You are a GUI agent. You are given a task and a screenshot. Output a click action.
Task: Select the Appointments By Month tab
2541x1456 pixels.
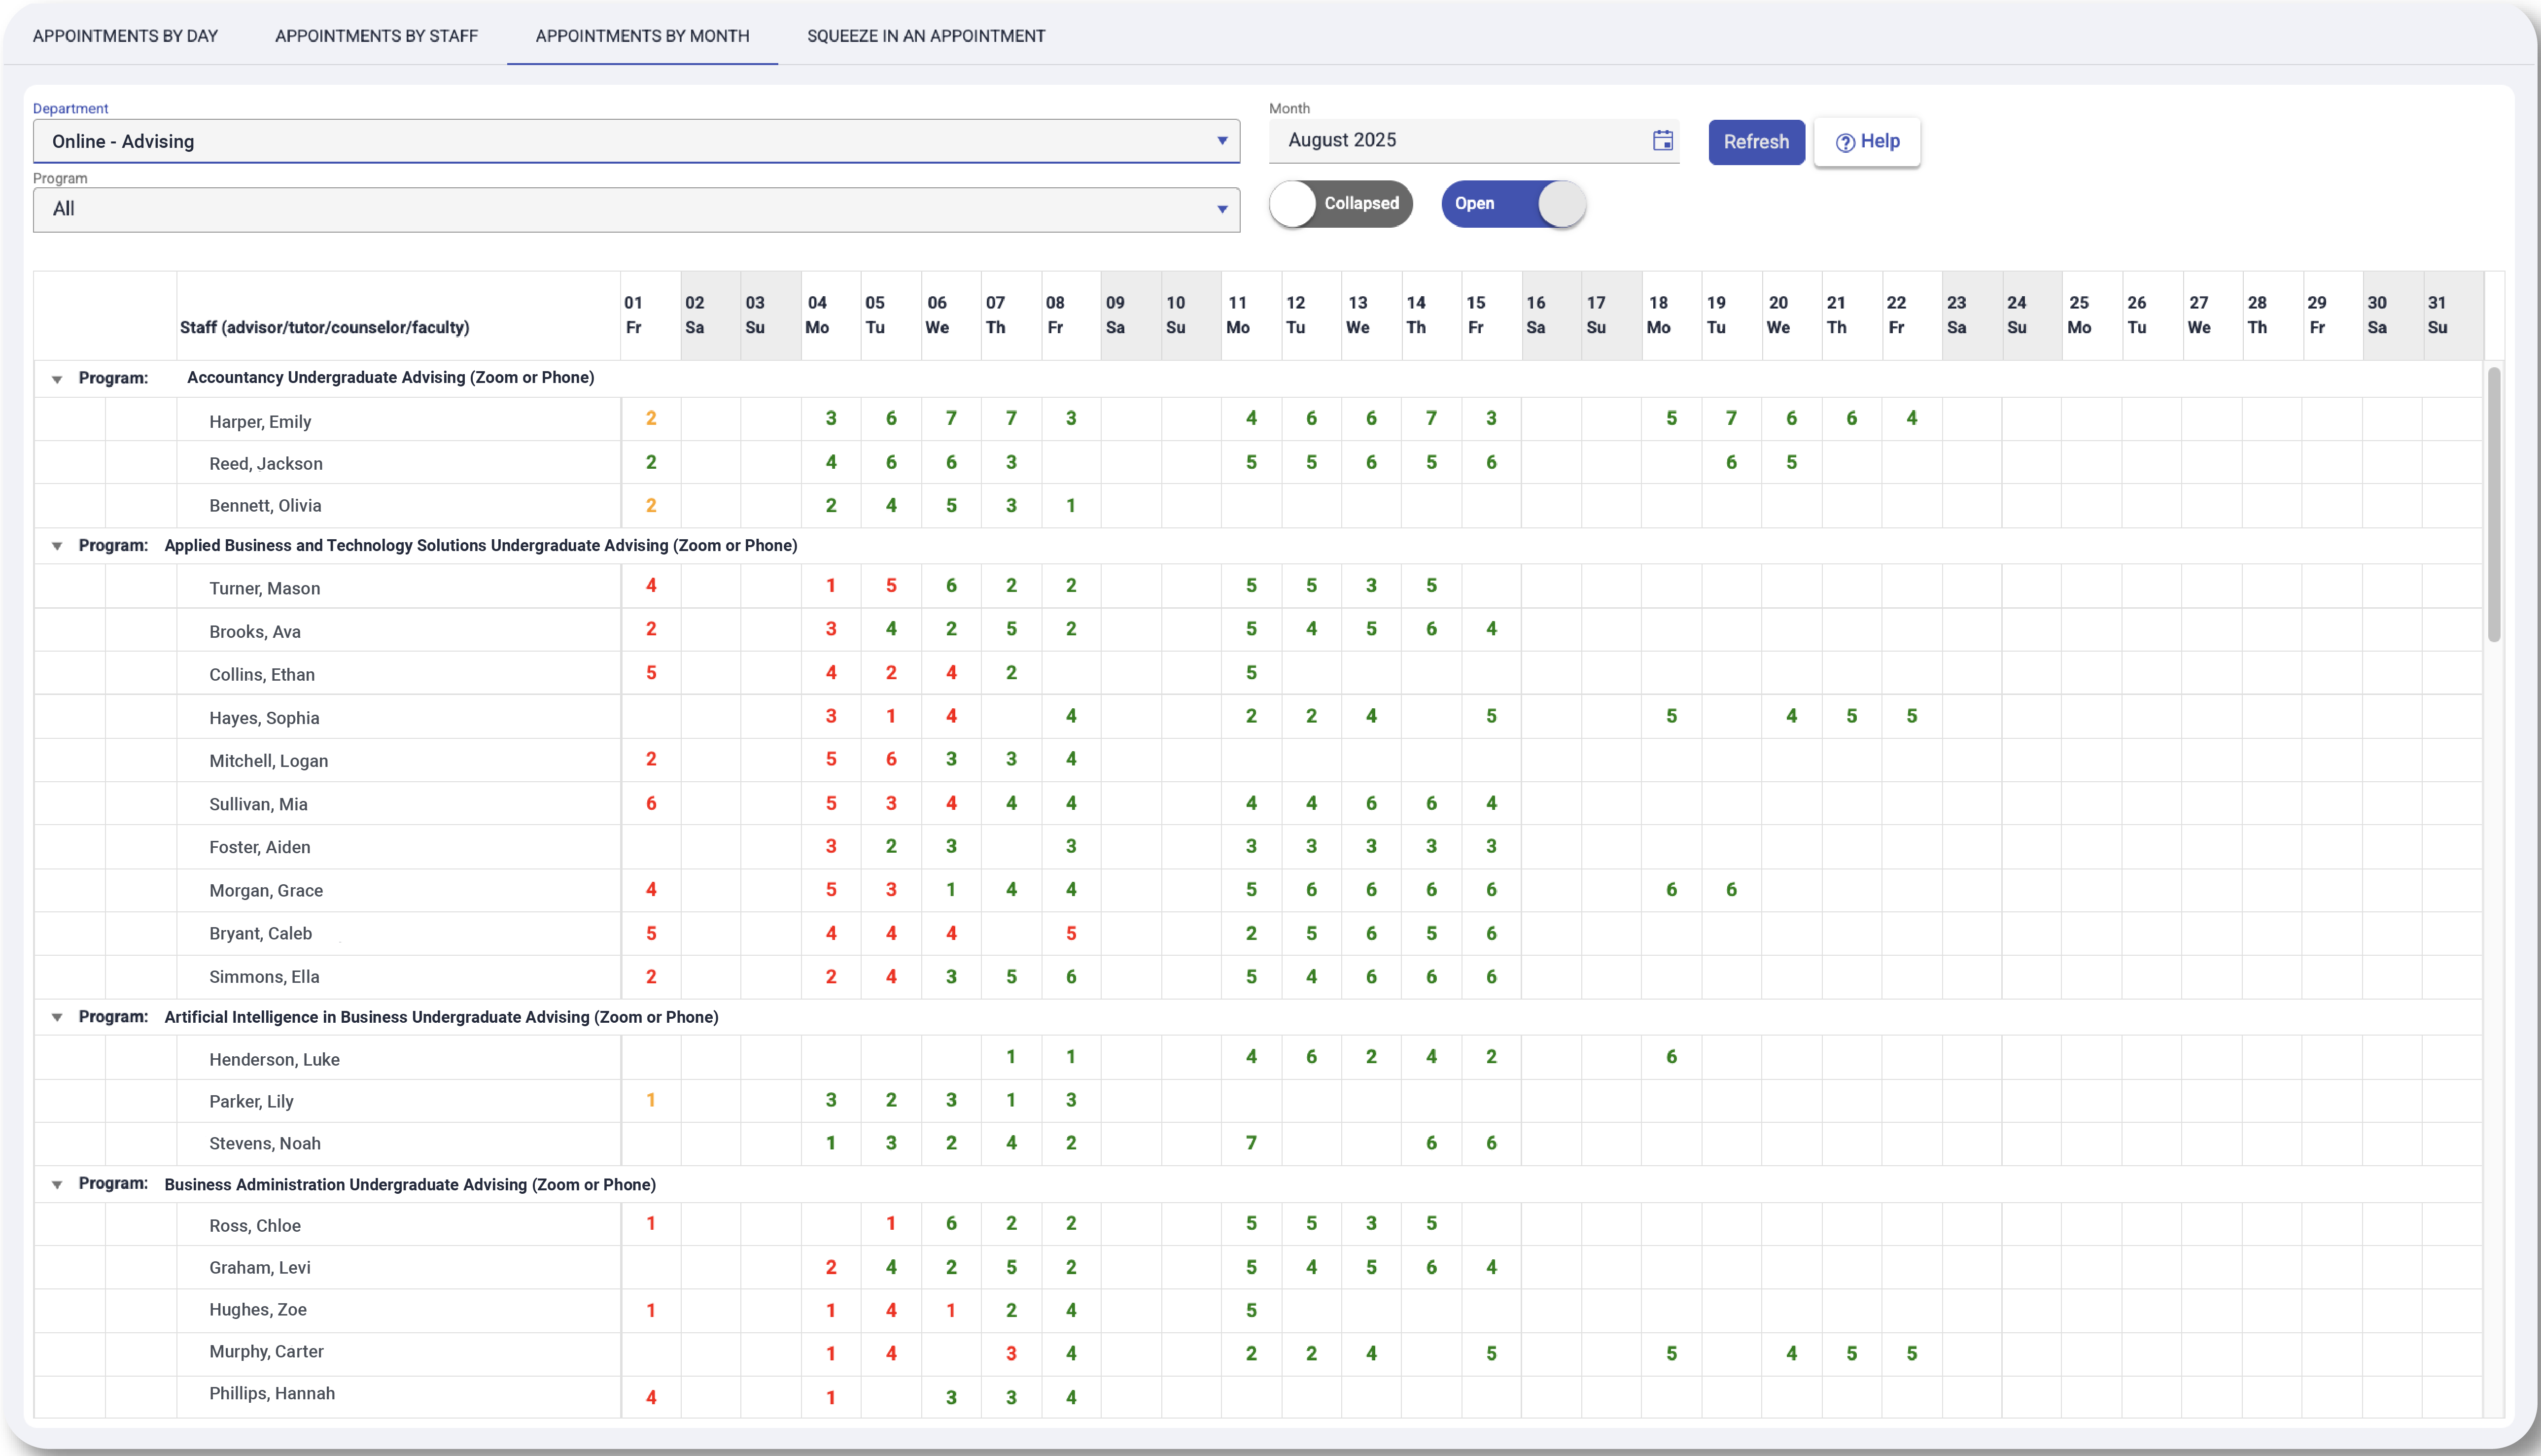[x=642, y=36]
